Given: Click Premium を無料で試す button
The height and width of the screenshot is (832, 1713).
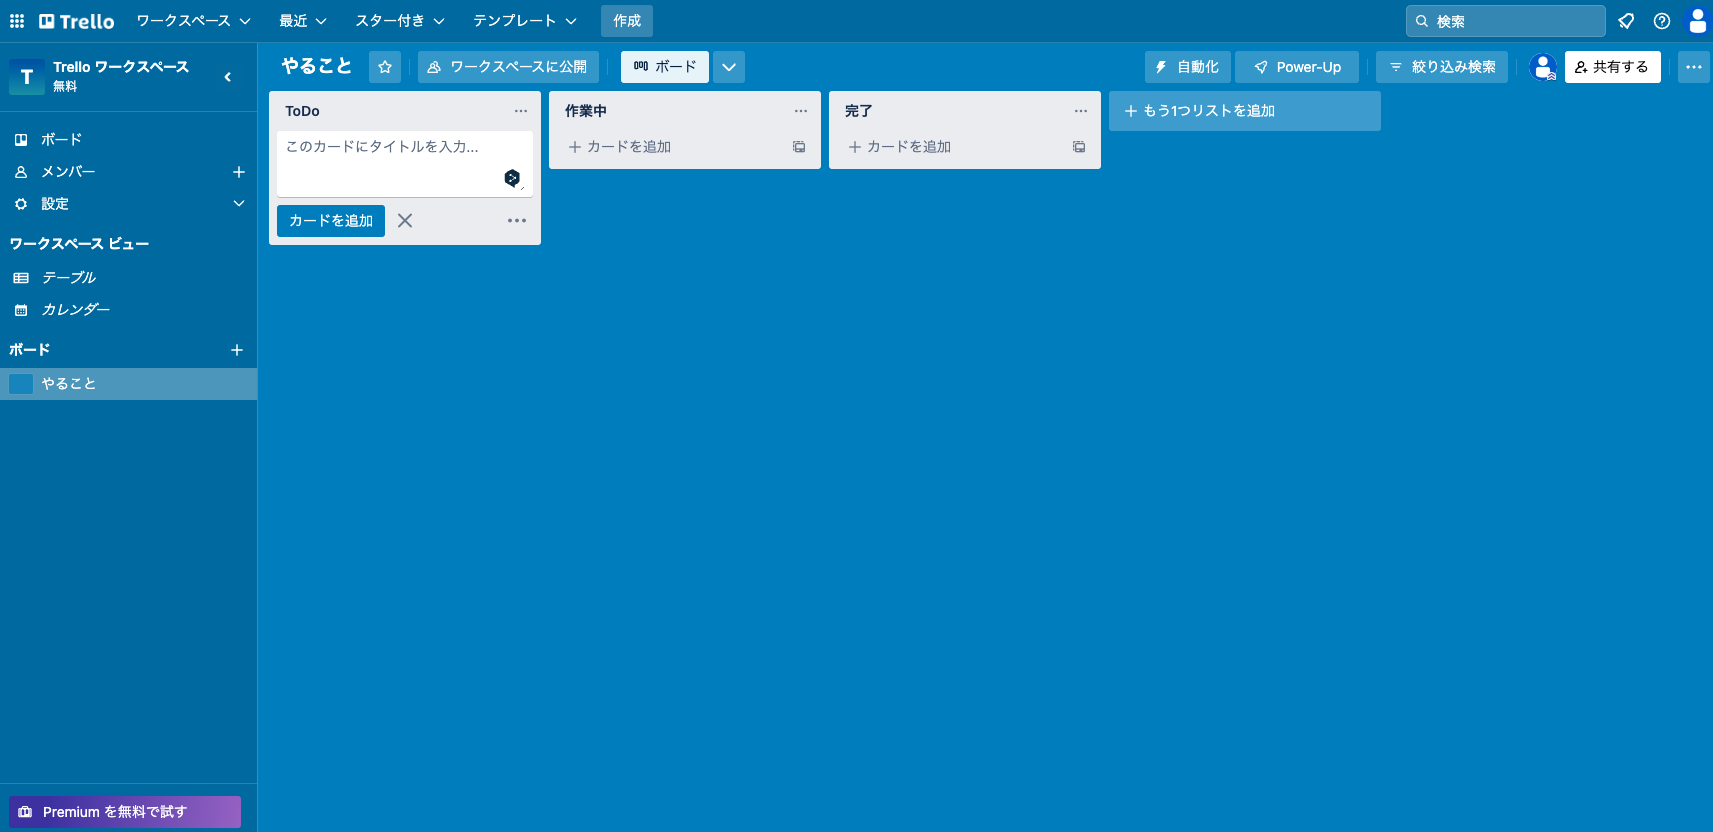Looking at the screenshot, I should click(125, 812).
